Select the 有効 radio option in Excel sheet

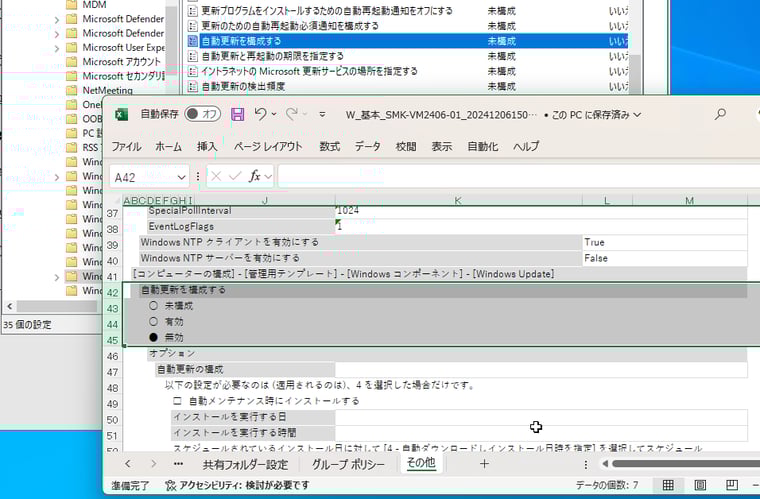pos(154,321)
